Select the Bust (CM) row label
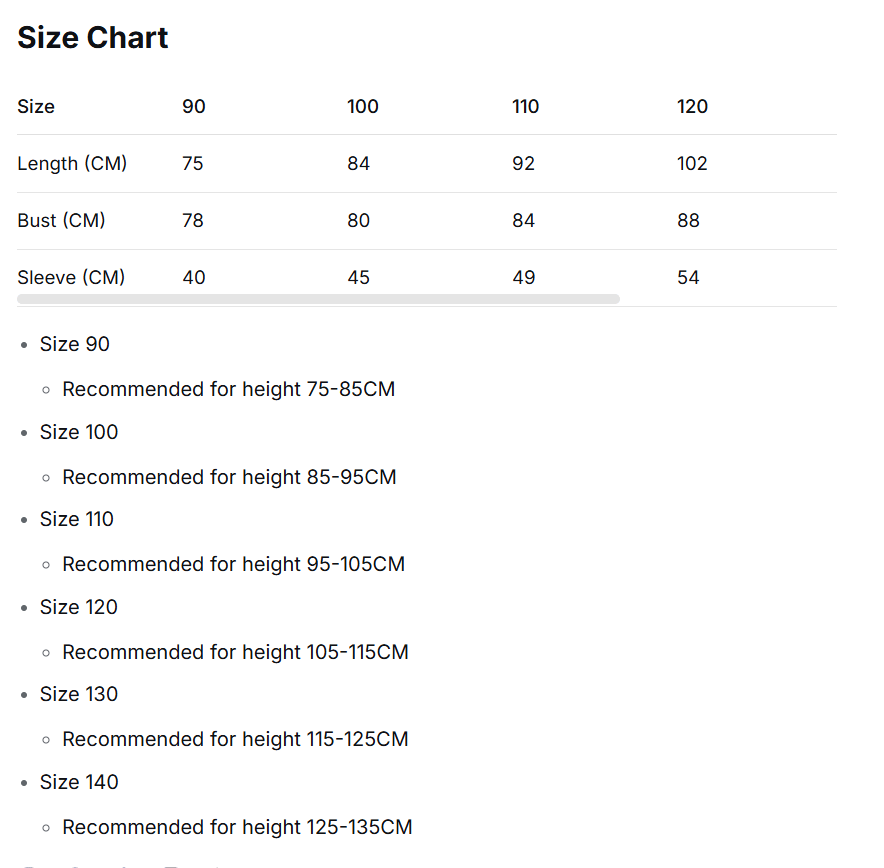 (61, 221)
